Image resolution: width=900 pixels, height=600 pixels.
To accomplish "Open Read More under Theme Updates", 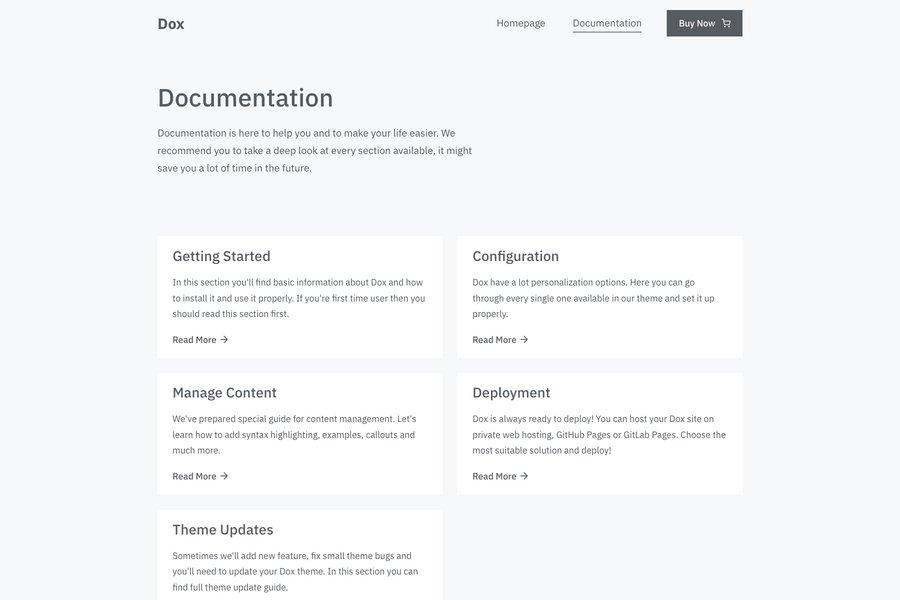I will (x=195, y=596).
